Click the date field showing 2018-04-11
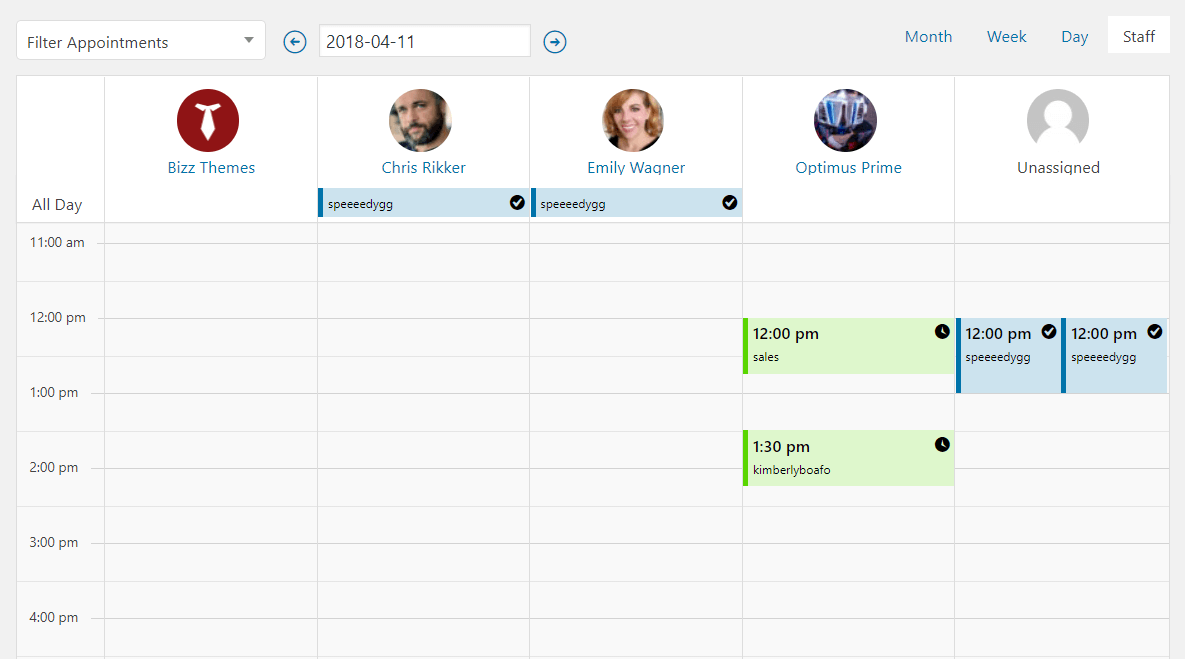The height and width of the screenshot is (659, 1185). (425, 41)
